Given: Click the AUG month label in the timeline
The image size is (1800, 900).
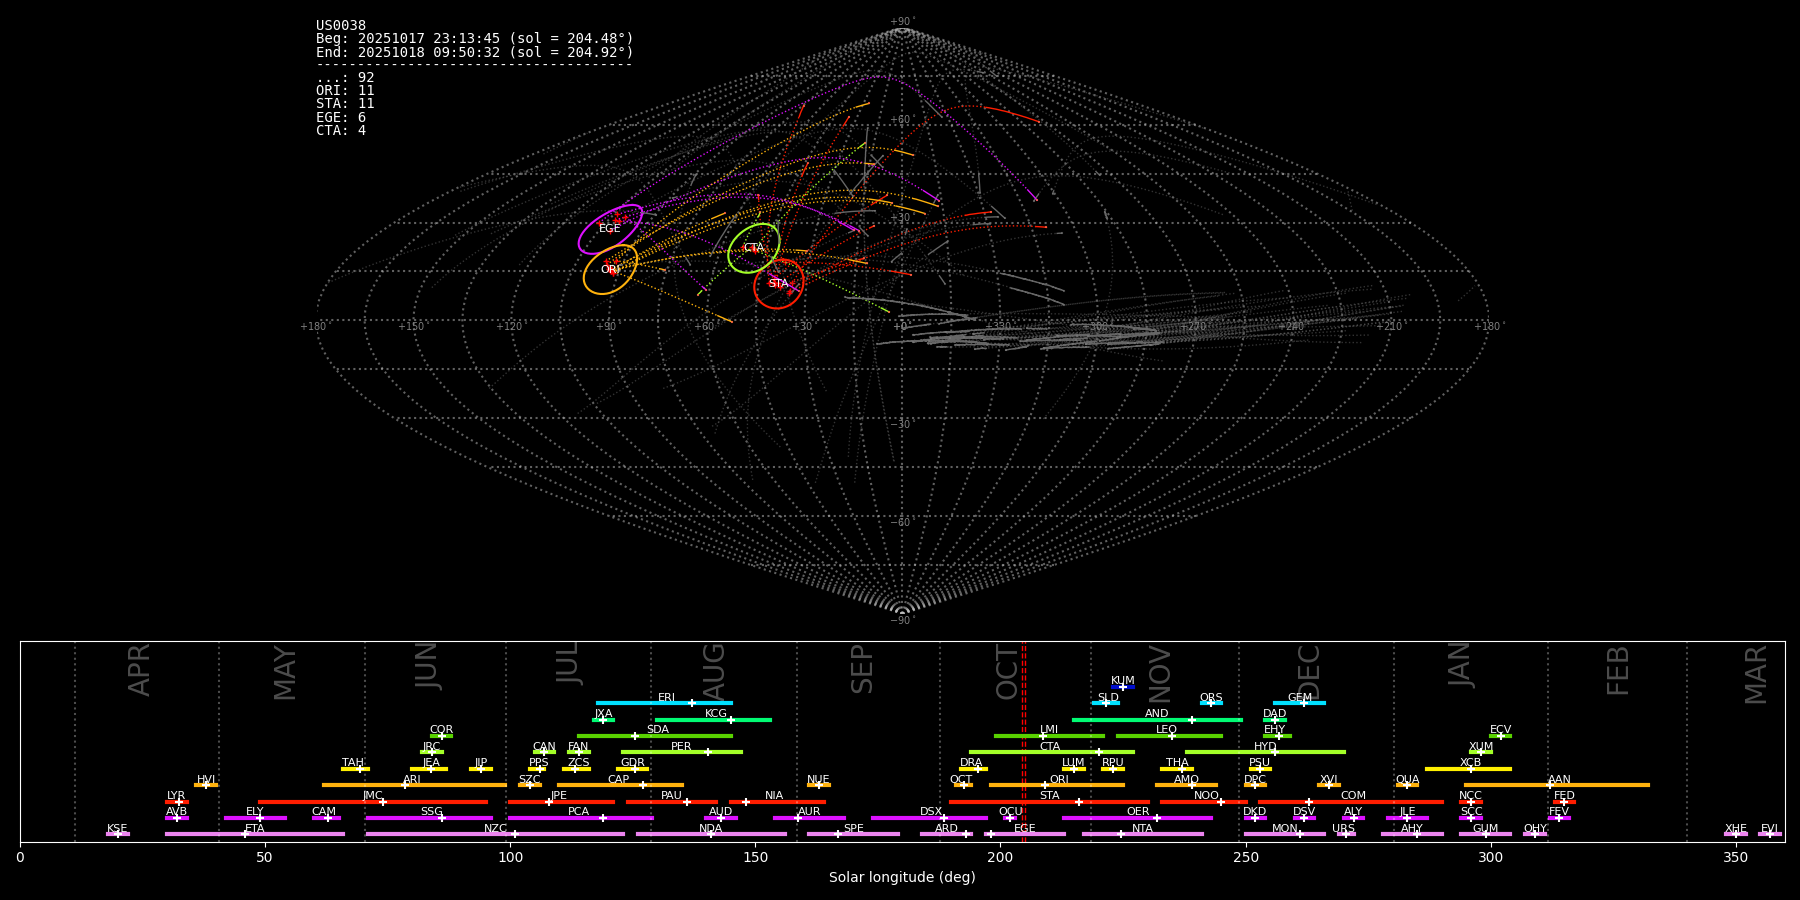Looking at the screenshot, I should click(714, 672).
